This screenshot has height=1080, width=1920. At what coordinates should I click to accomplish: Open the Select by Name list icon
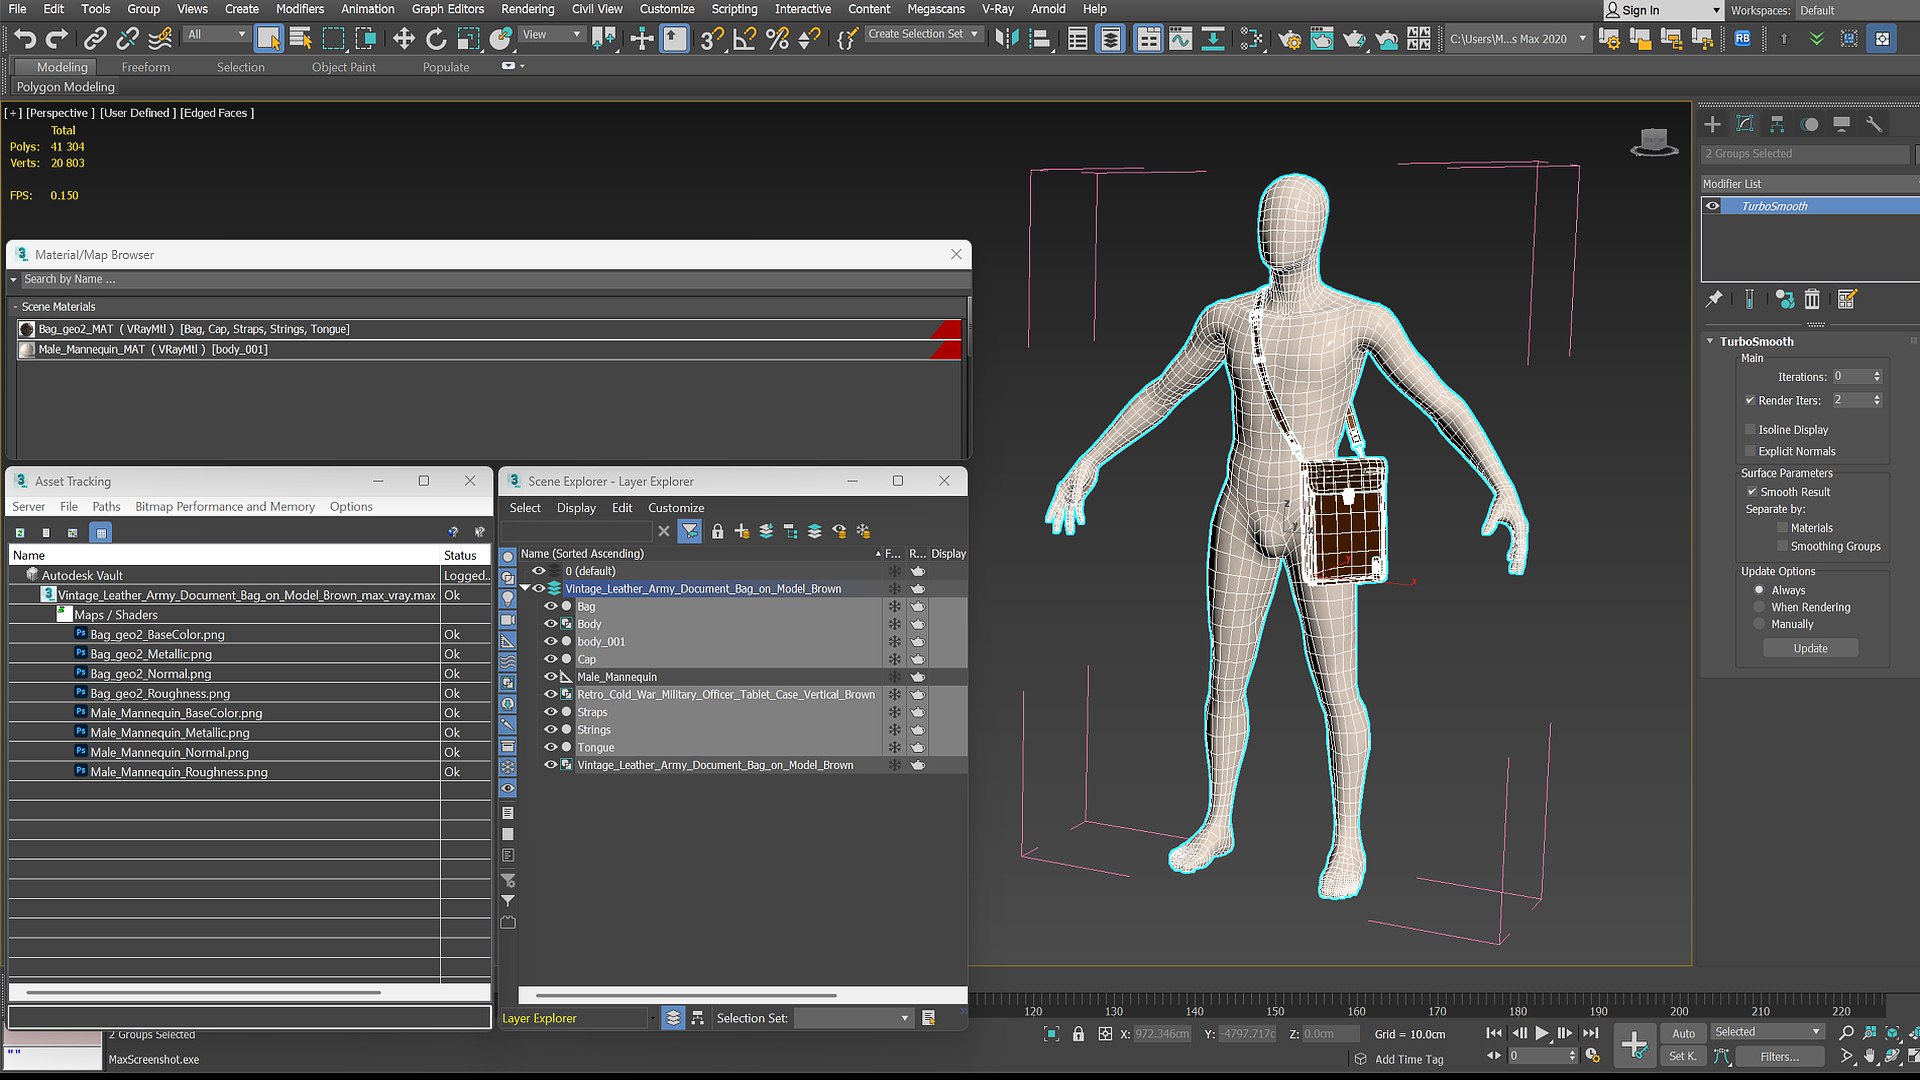tap(300, 38)
